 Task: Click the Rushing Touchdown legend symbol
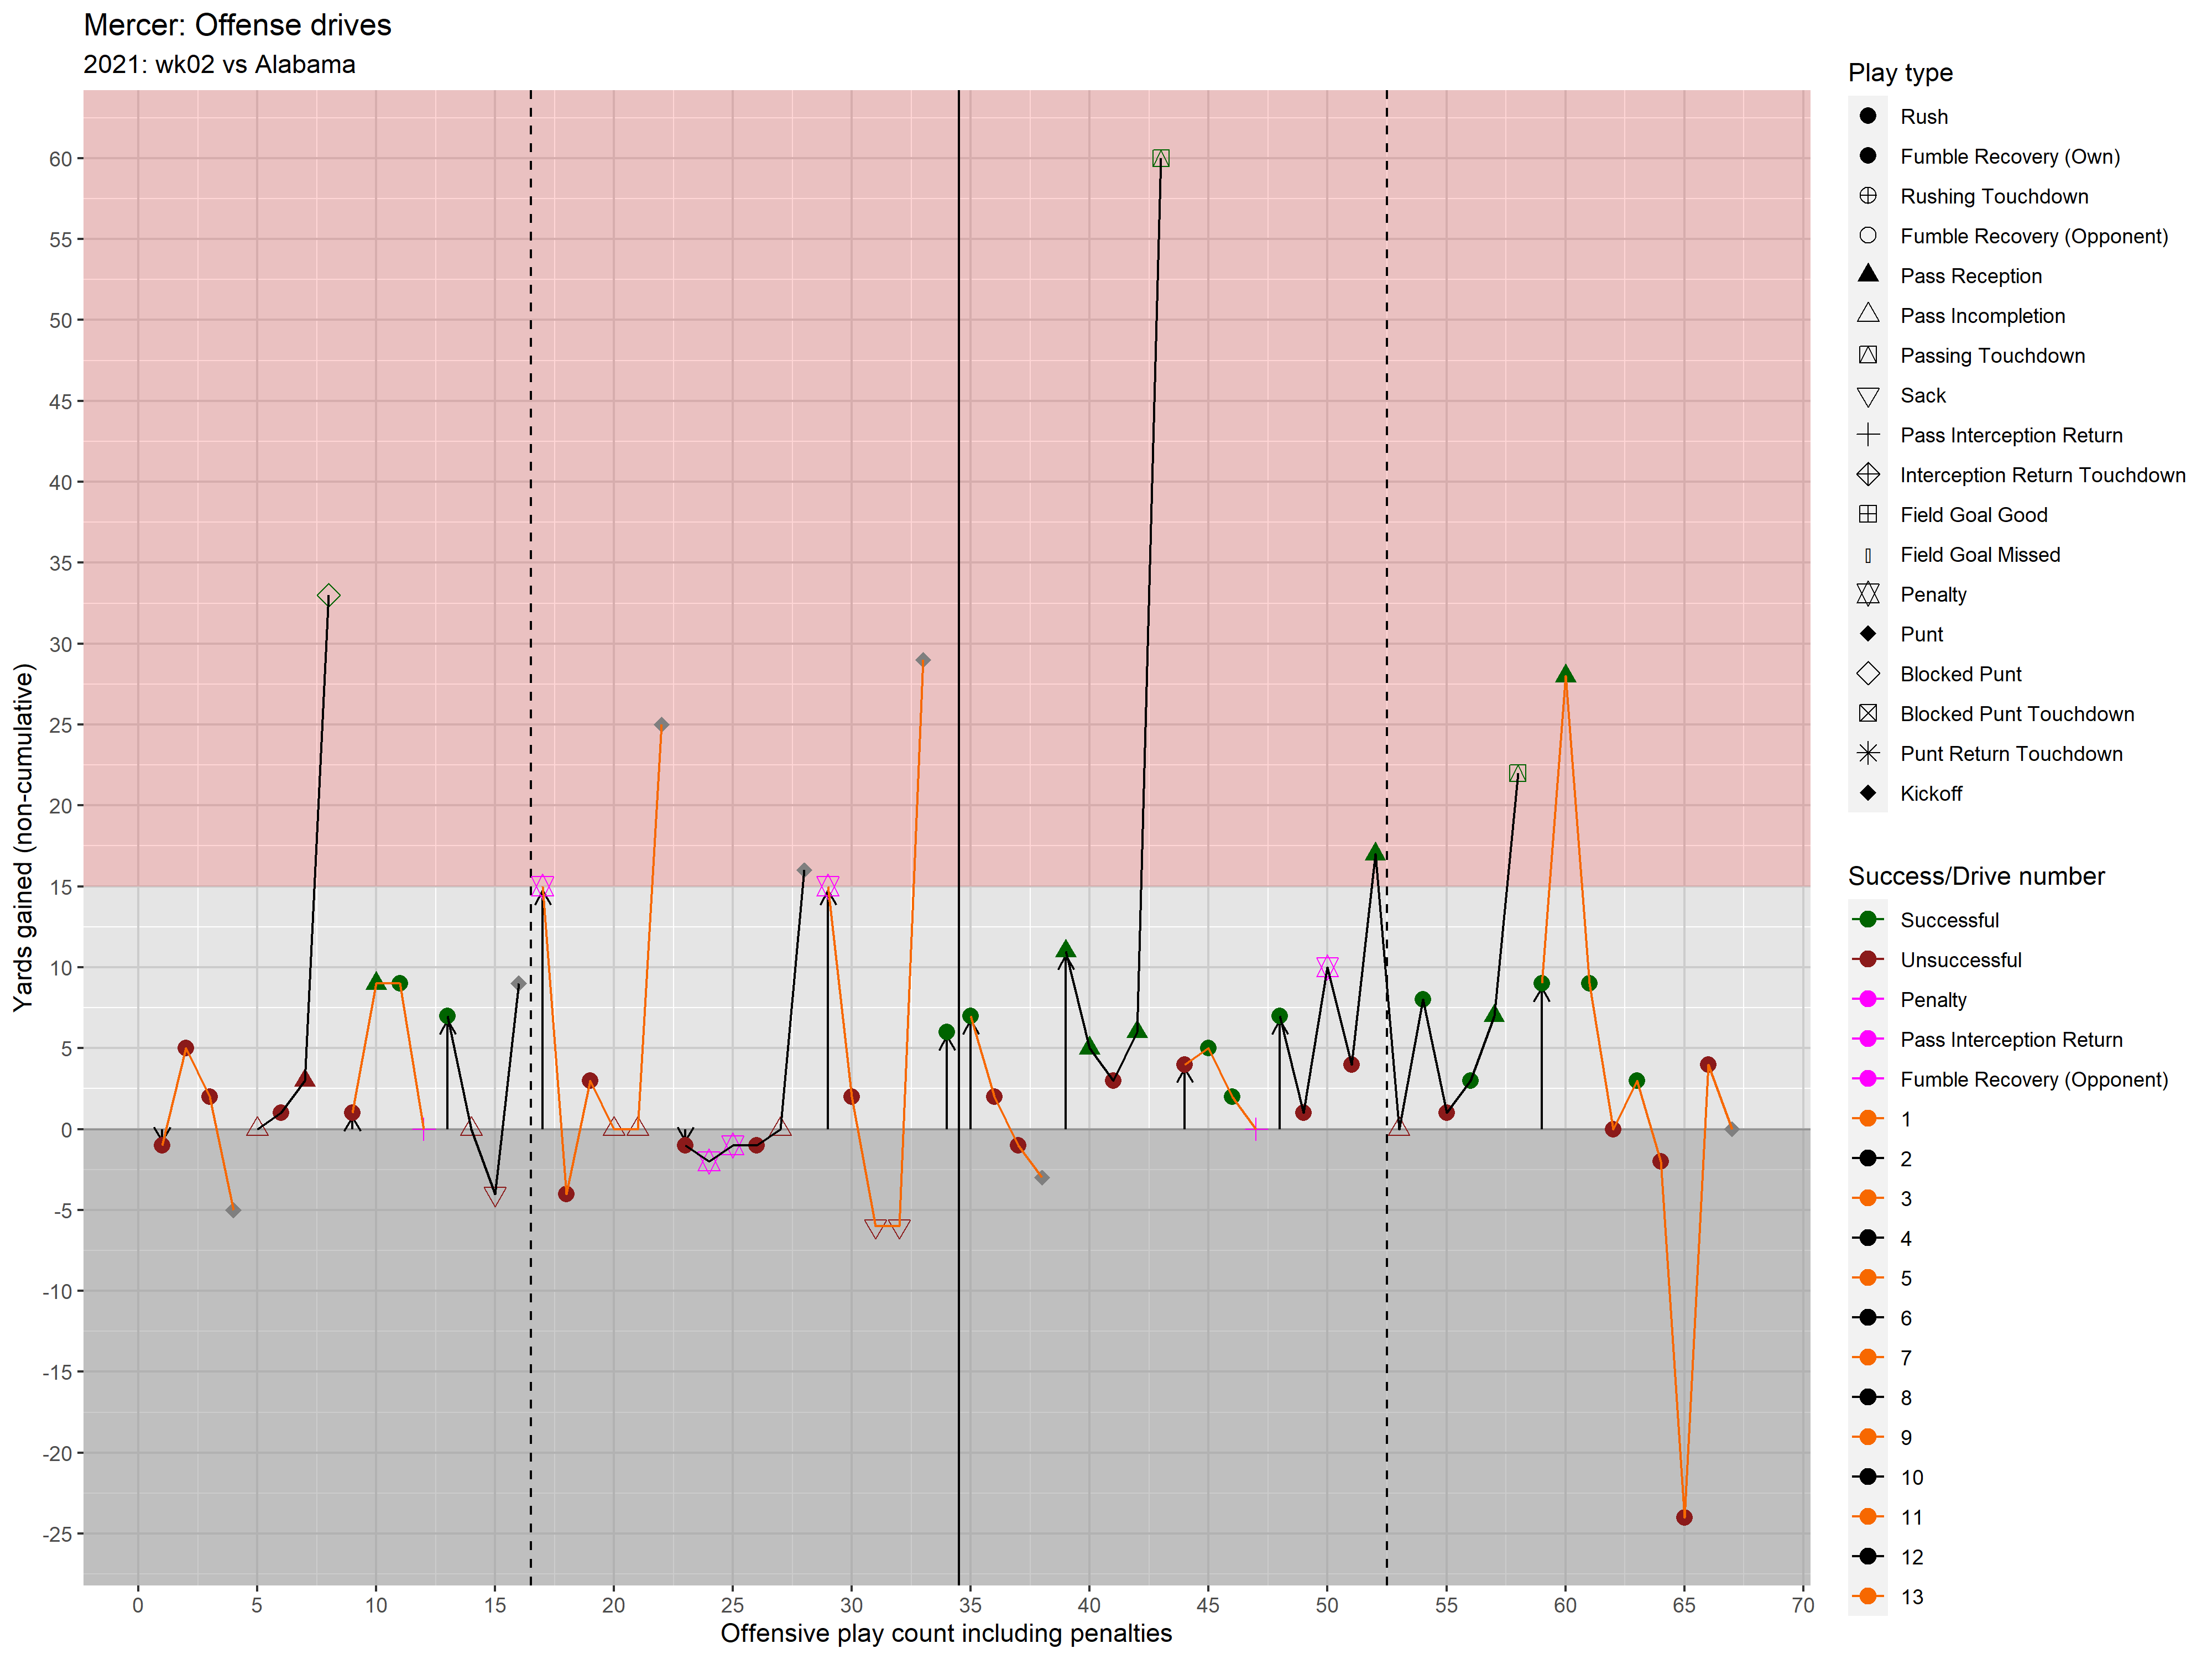point(1867,196)
